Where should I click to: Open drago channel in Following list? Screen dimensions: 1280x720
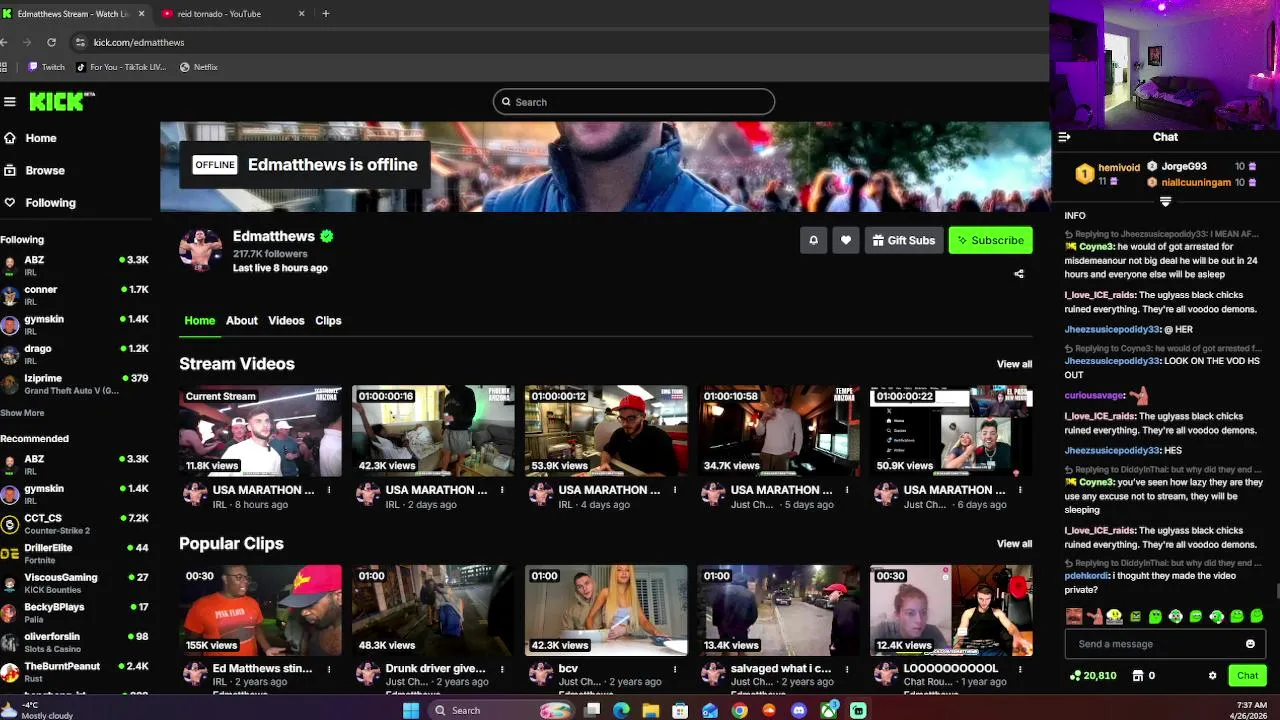75,354
